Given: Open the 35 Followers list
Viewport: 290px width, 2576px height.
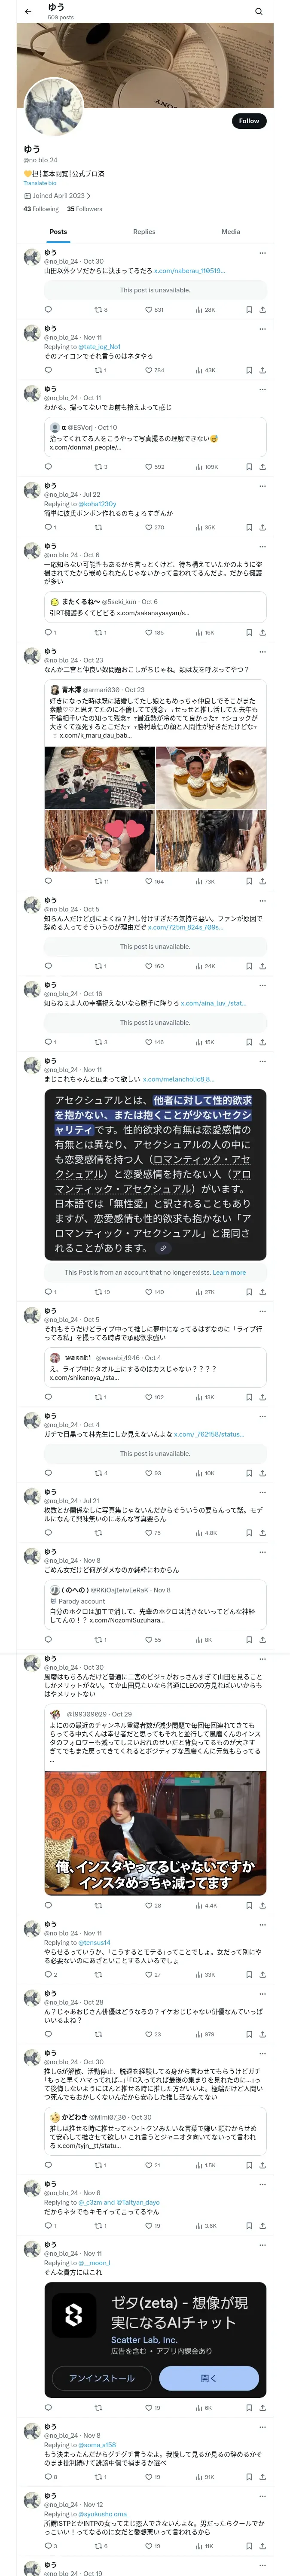Looking at the screenshot, I should [x=84, y=209].
